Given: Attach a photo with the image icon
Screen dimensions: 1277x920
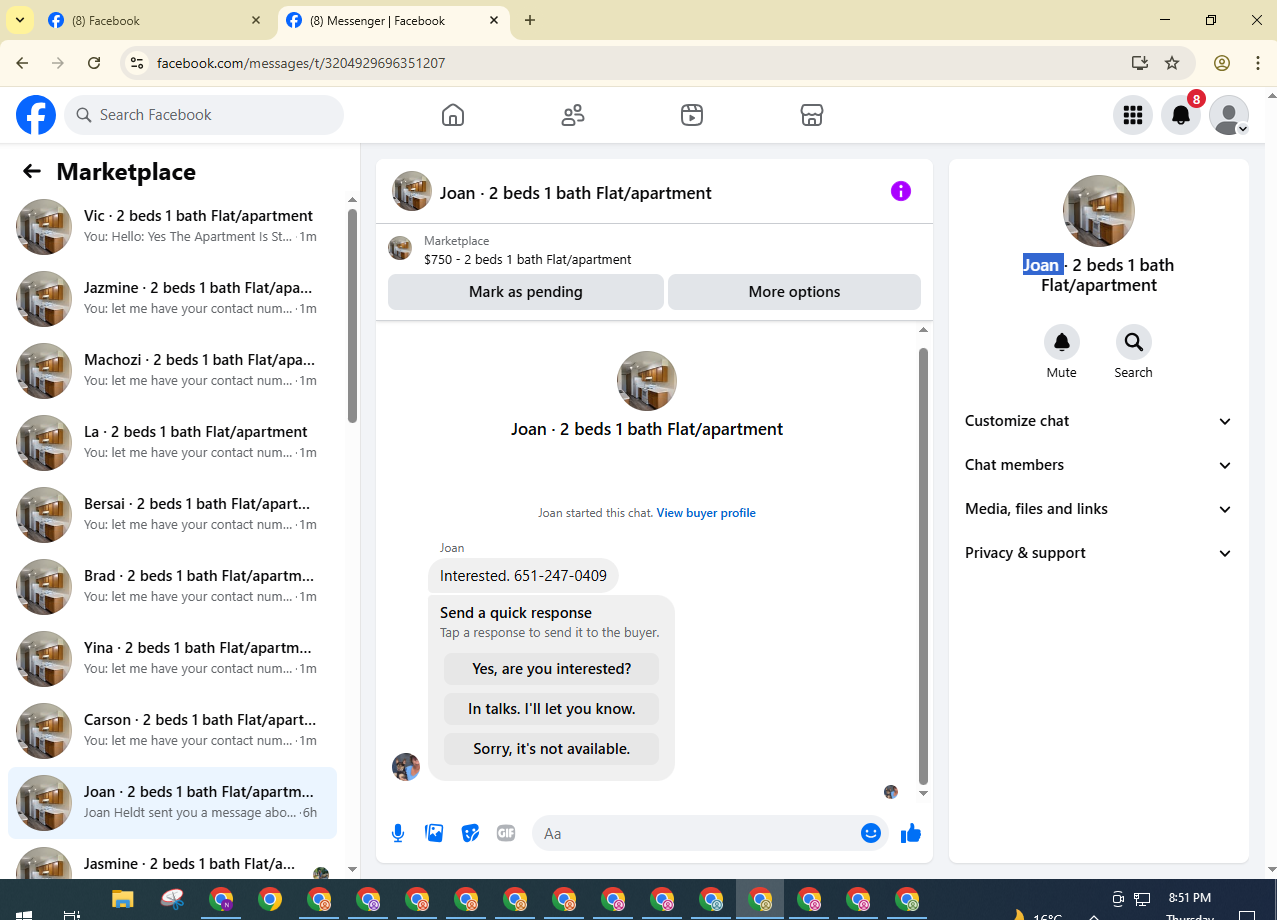Looking at the screenshot, I should click(434, 833).
